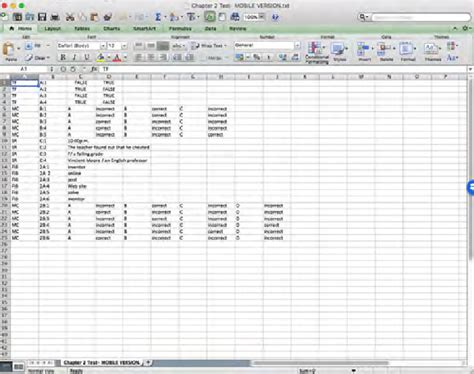This screenshot has height=374, width=474.
Task: Click the Paste clipboard icon in standard toolbar
Action: [95, 17]
